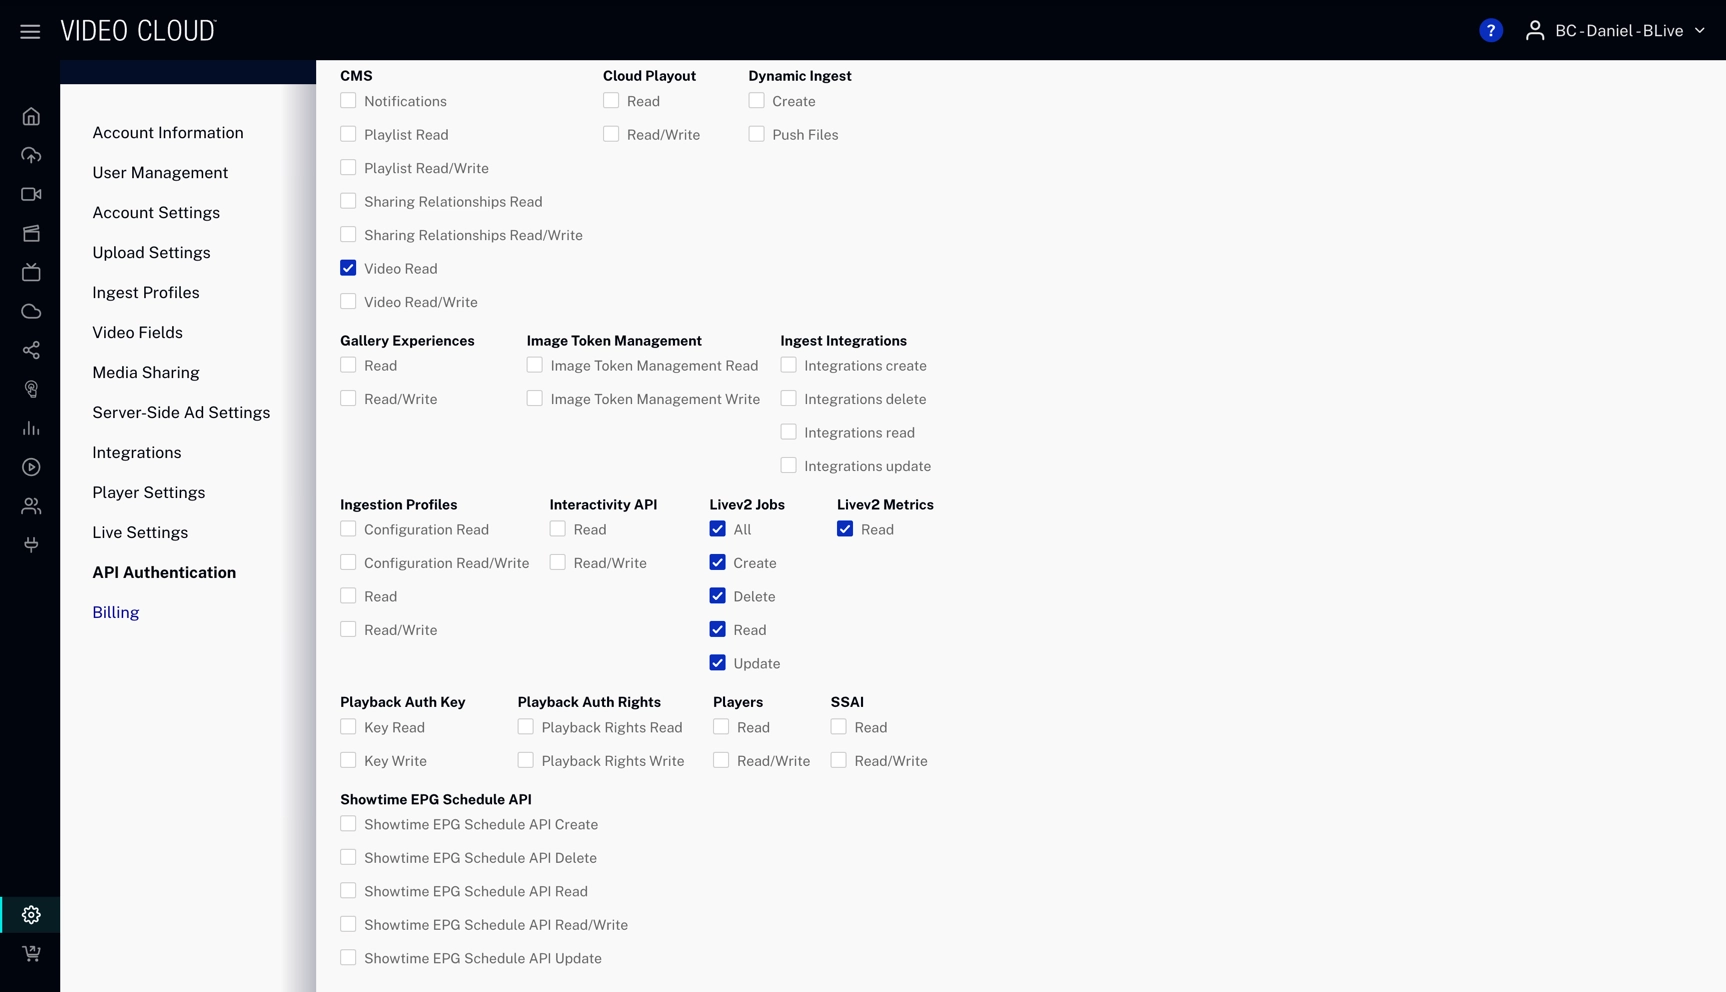Screen dimensions: 1726x992
Task: Open the blue help question mark
Action: pyautogui.click(x=1490, y=31)
